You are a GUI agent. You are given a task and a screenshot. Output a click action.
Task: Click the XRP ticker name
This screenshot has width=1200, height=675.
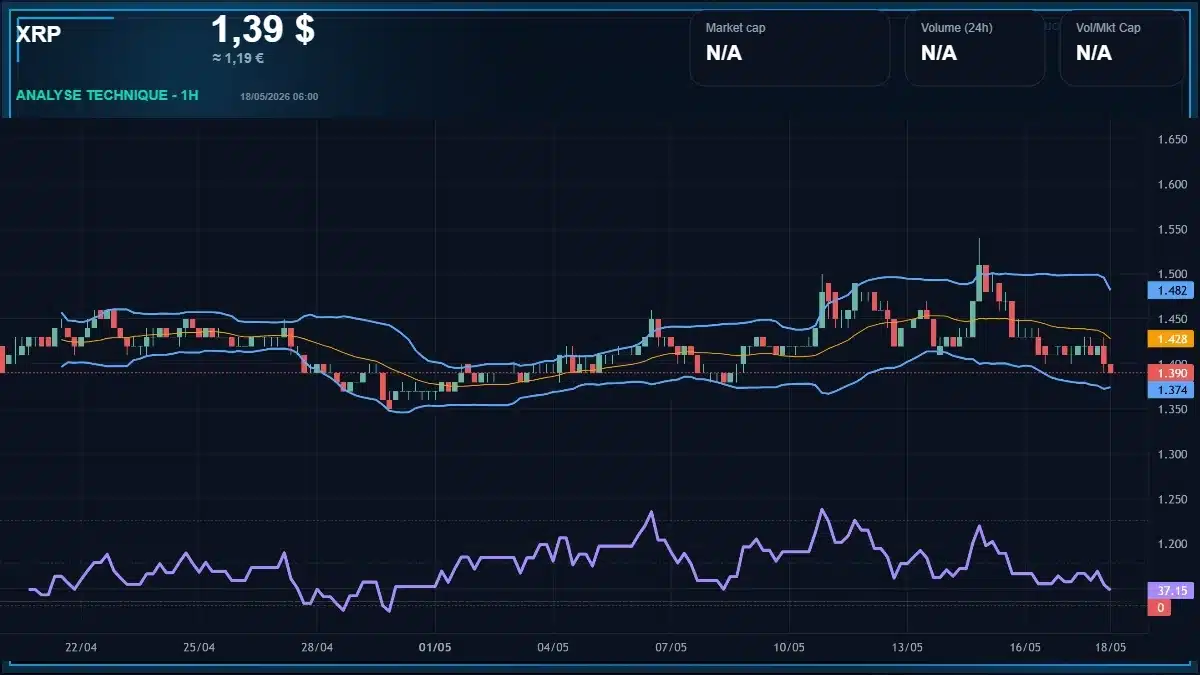(x=39, y=34)
